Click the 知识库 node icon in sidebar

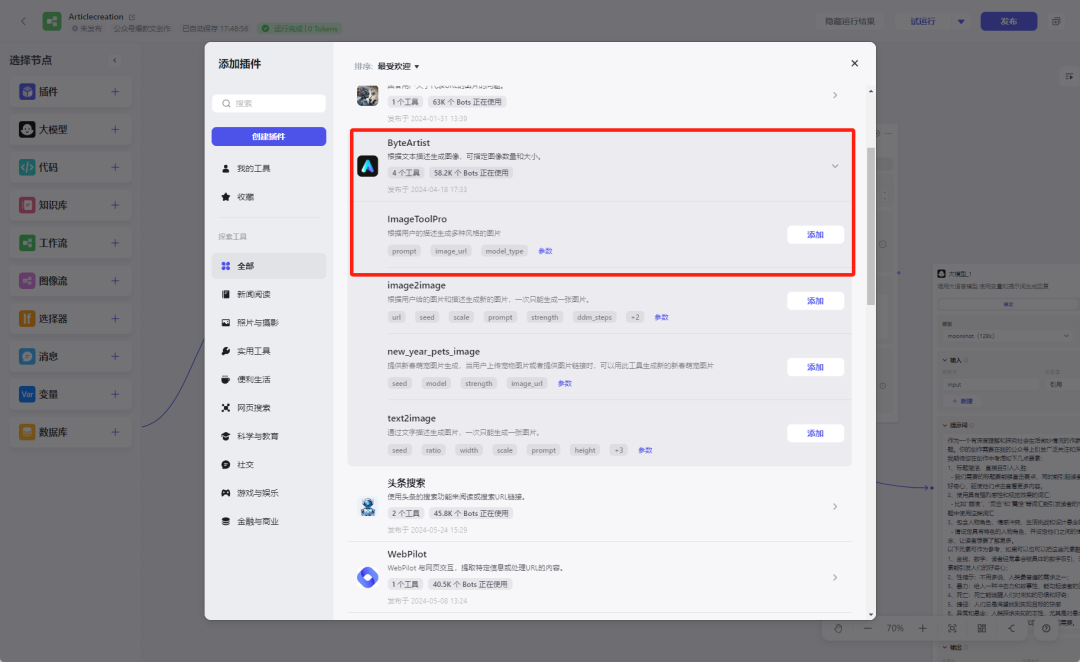pos(27,205)
